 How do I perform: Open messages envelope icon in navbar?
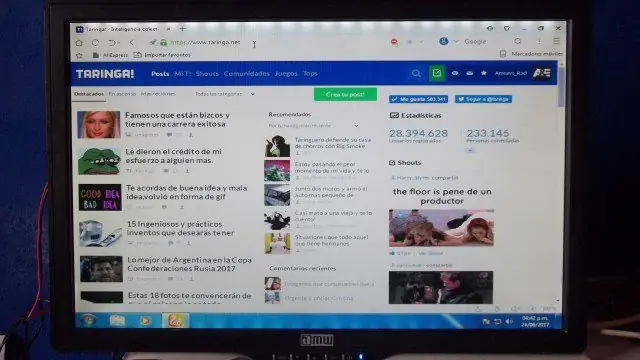pyautogui.click(x=469, y=73)
